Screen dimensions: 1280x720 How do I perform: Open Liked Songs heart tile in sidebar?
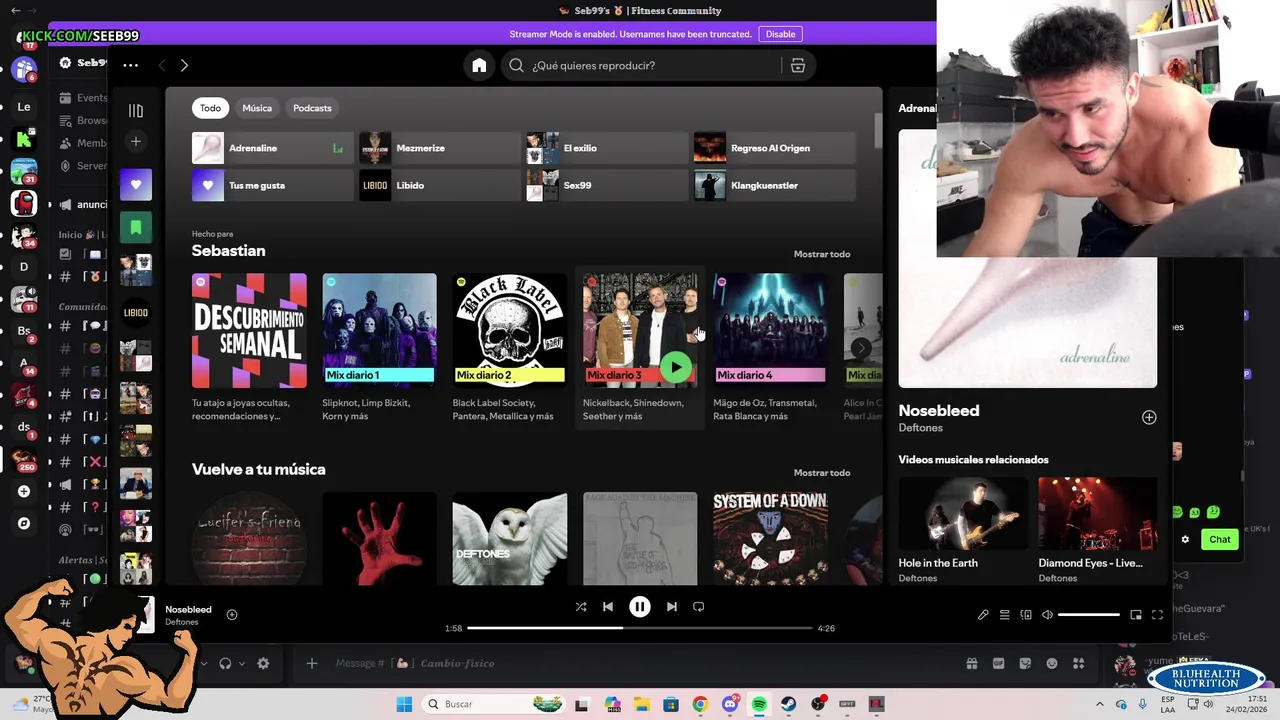tap(136, 184)
